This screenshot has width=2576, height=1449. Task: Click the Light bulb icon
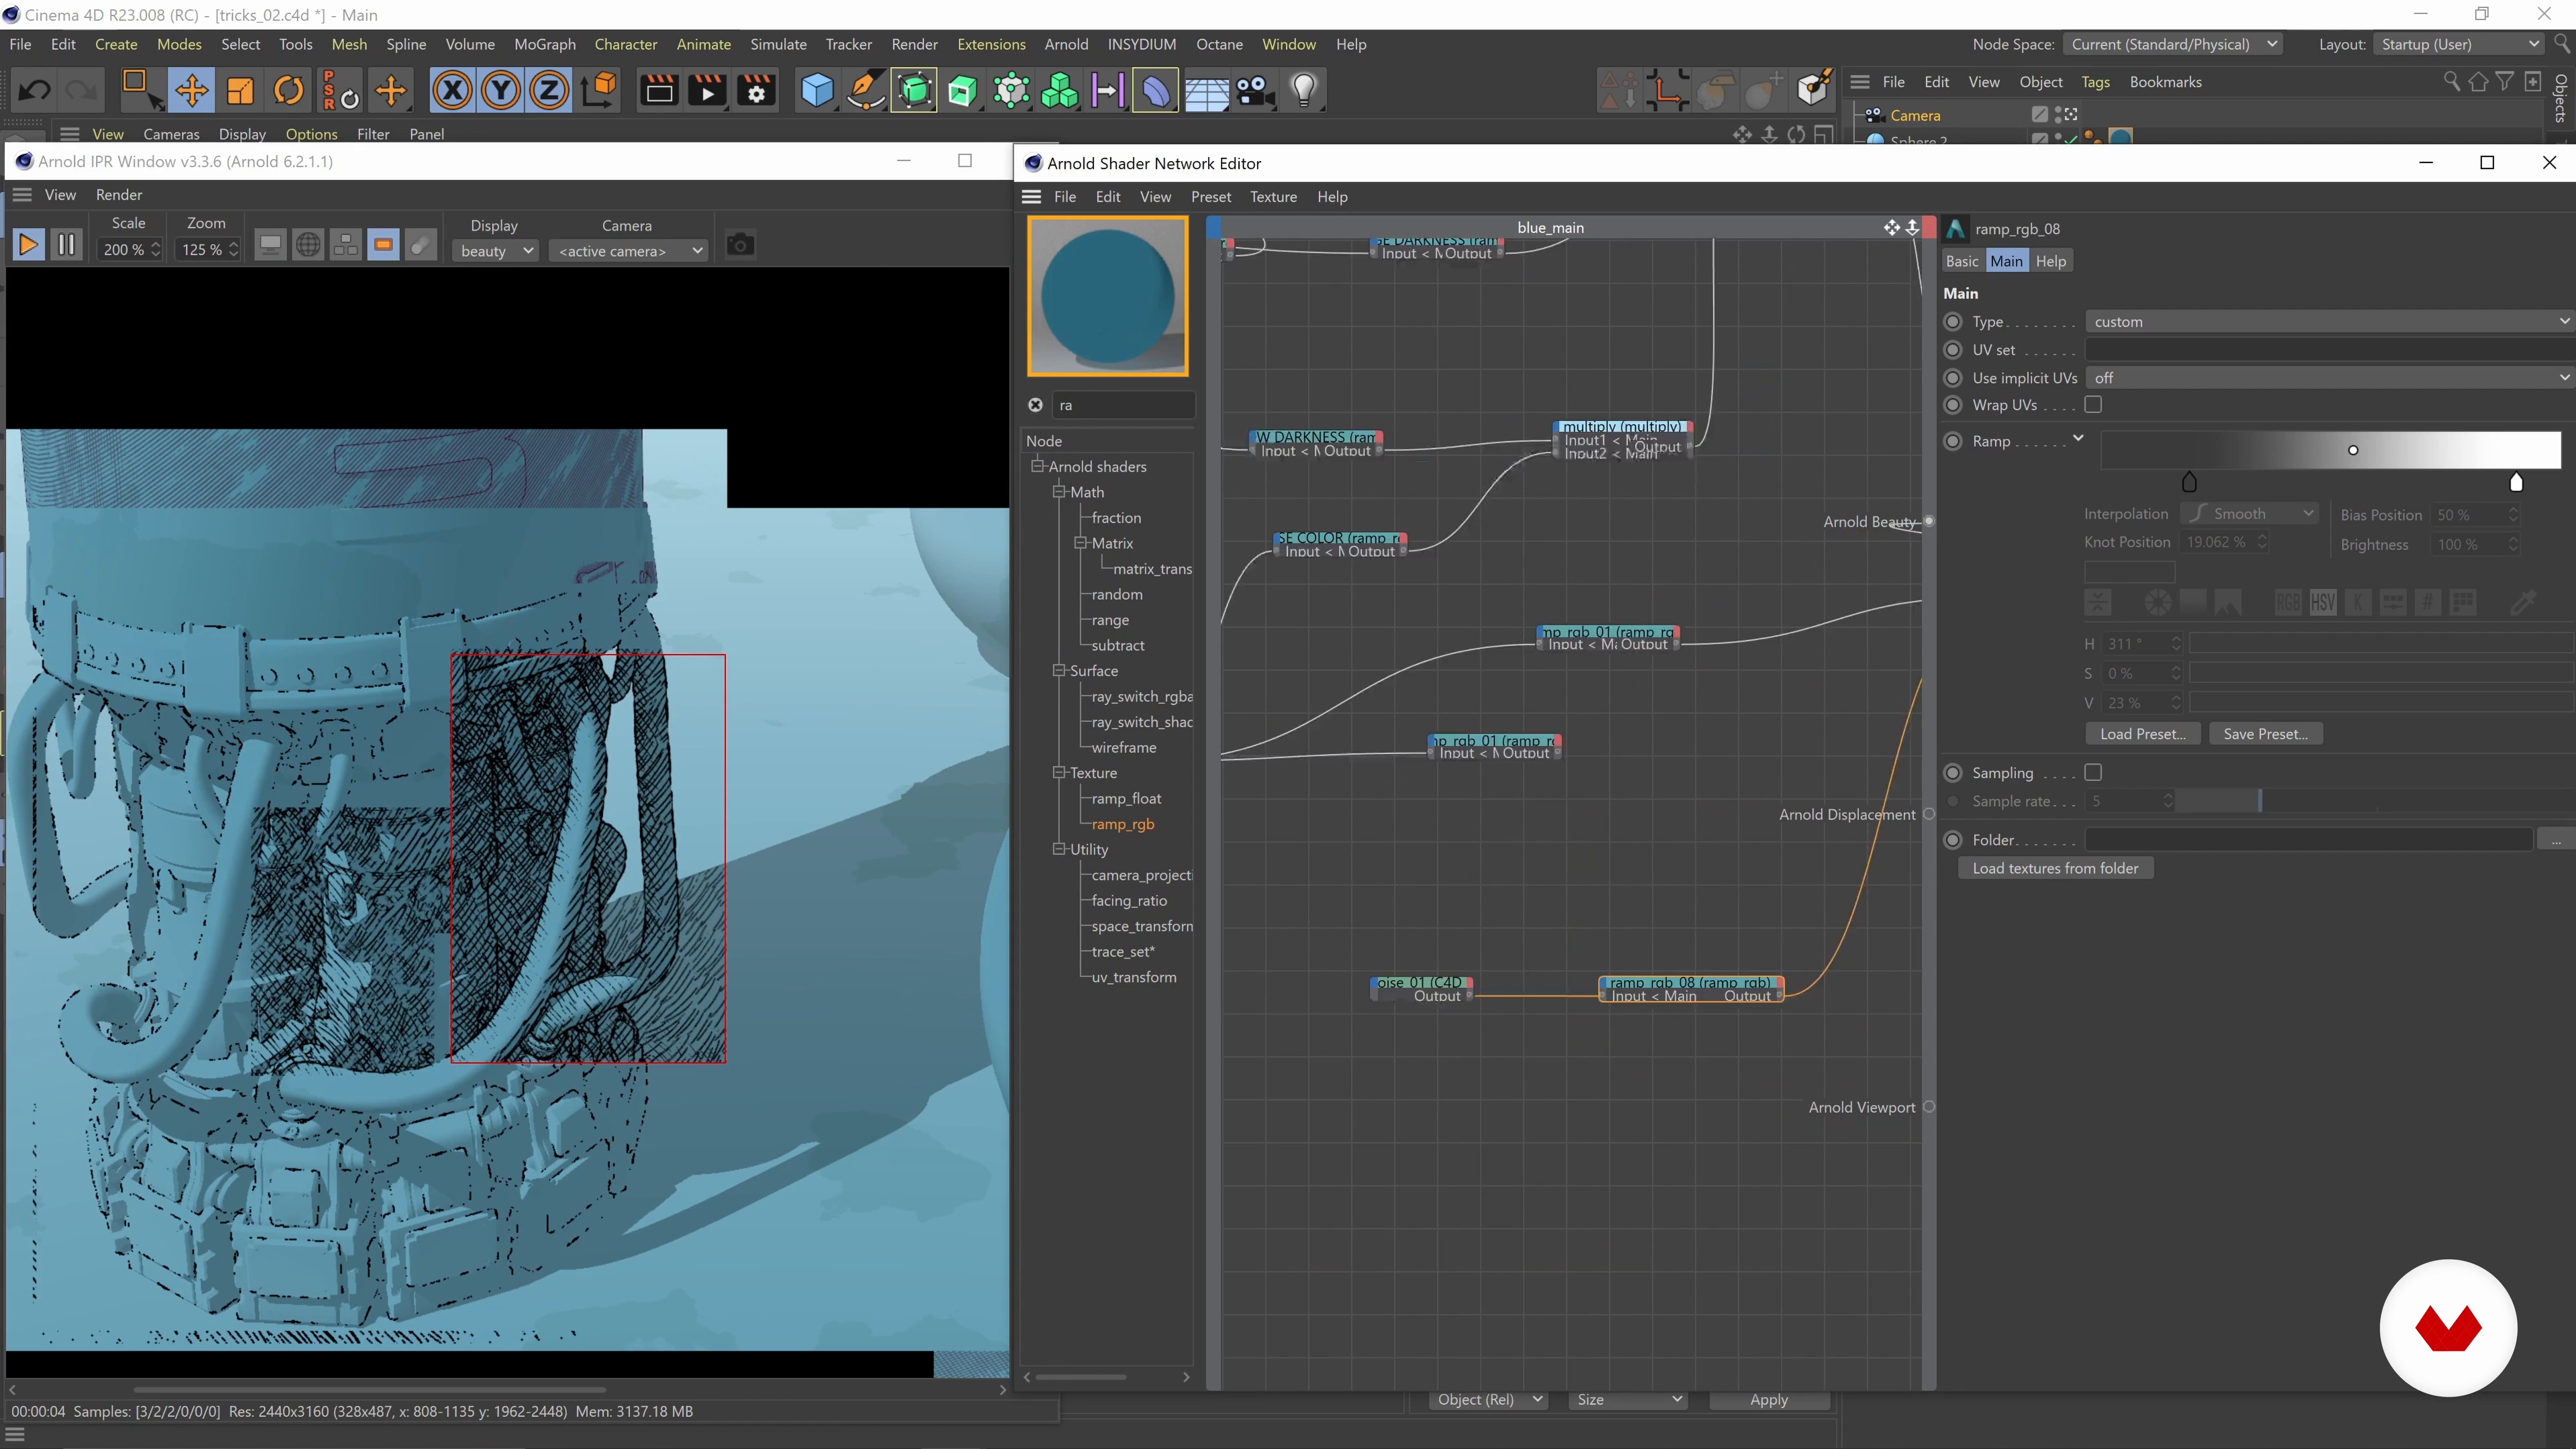point(1304,91)
